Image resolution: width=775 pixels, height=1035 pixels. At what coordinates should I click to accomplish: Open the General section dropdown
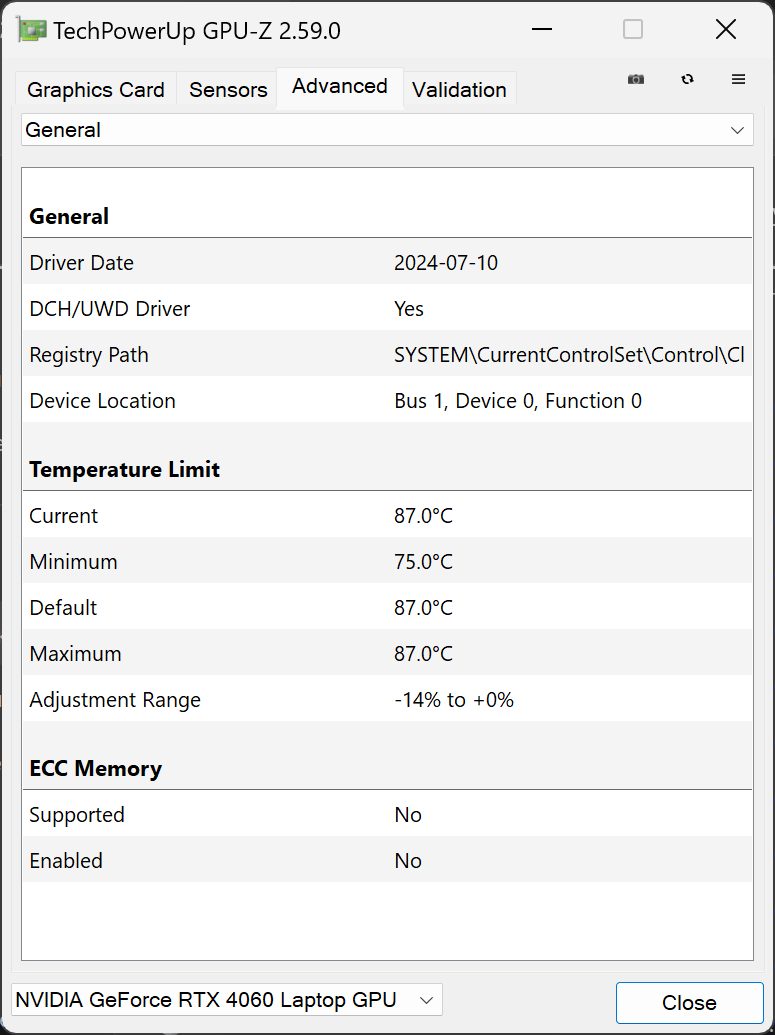pos(387,130)
